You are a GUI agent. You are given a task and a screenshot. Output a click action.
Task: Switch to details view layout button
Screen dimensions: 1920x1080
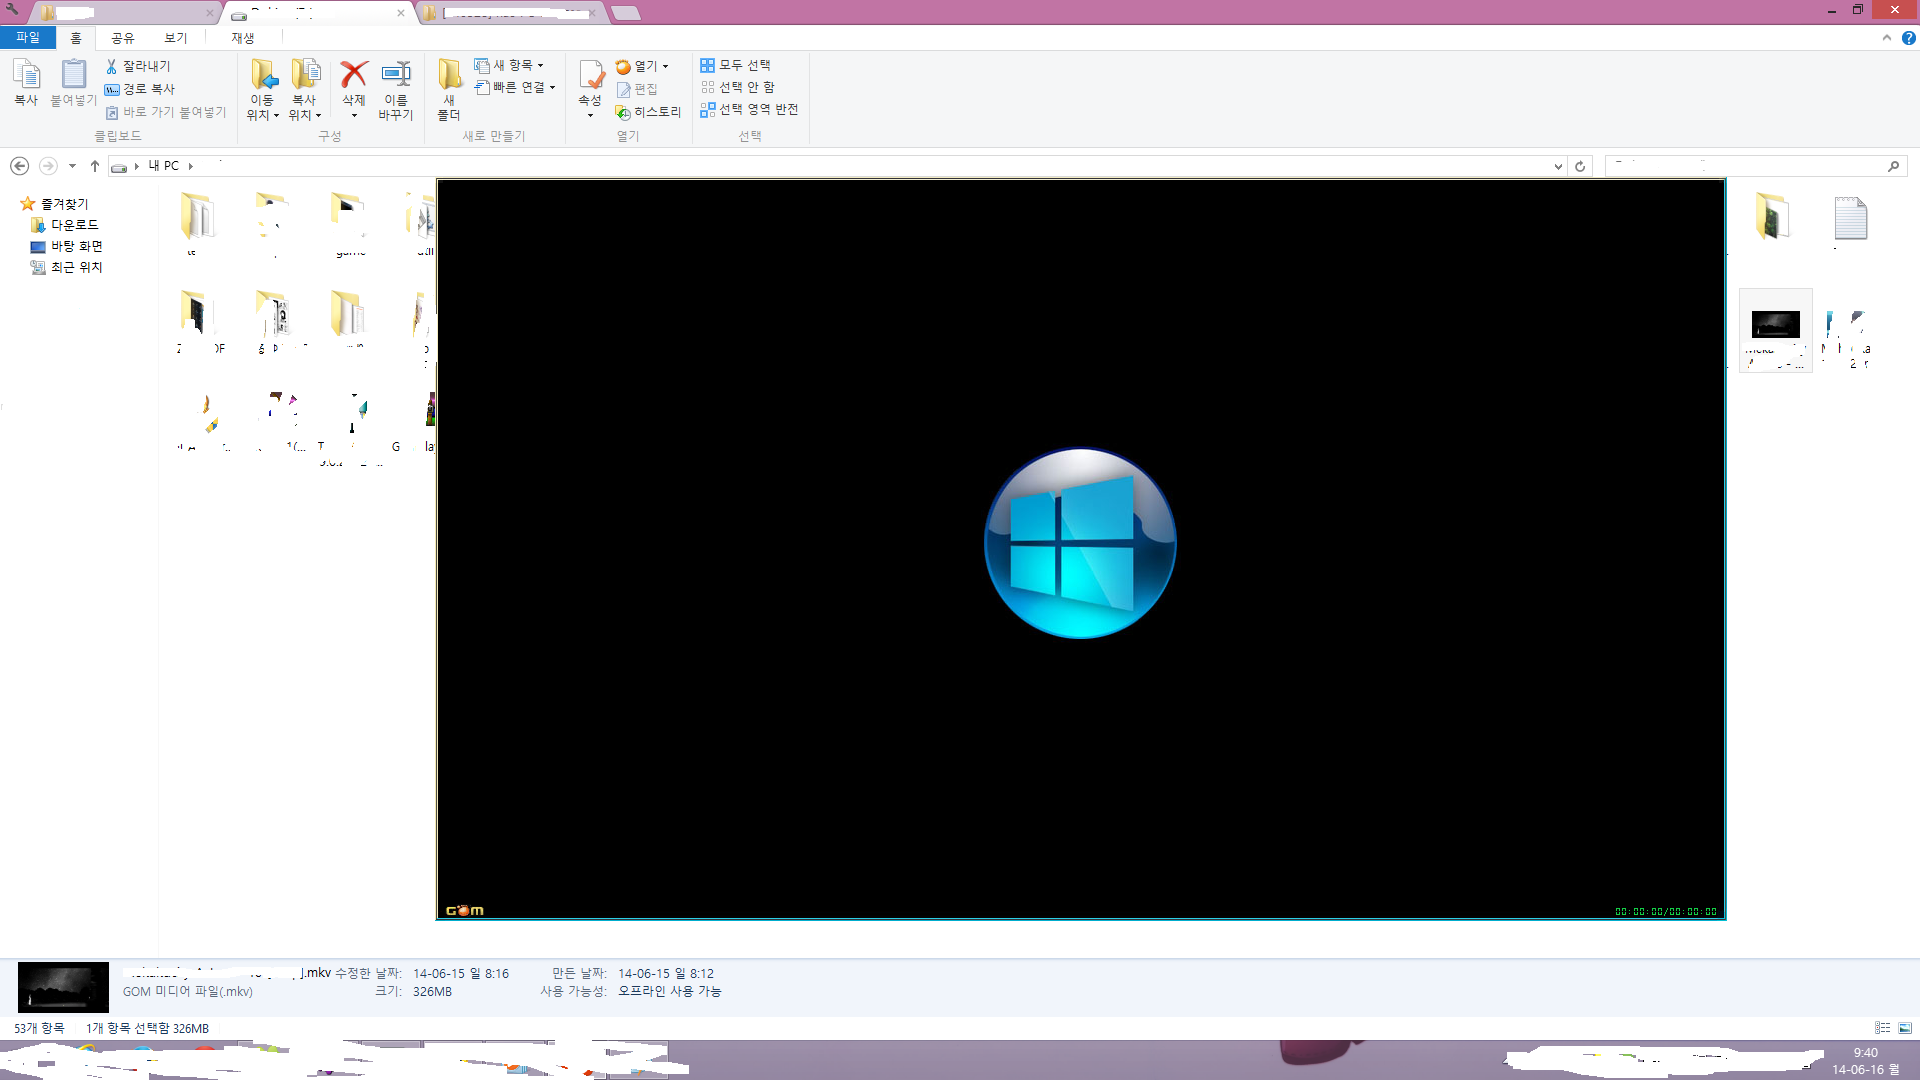1882,1028
